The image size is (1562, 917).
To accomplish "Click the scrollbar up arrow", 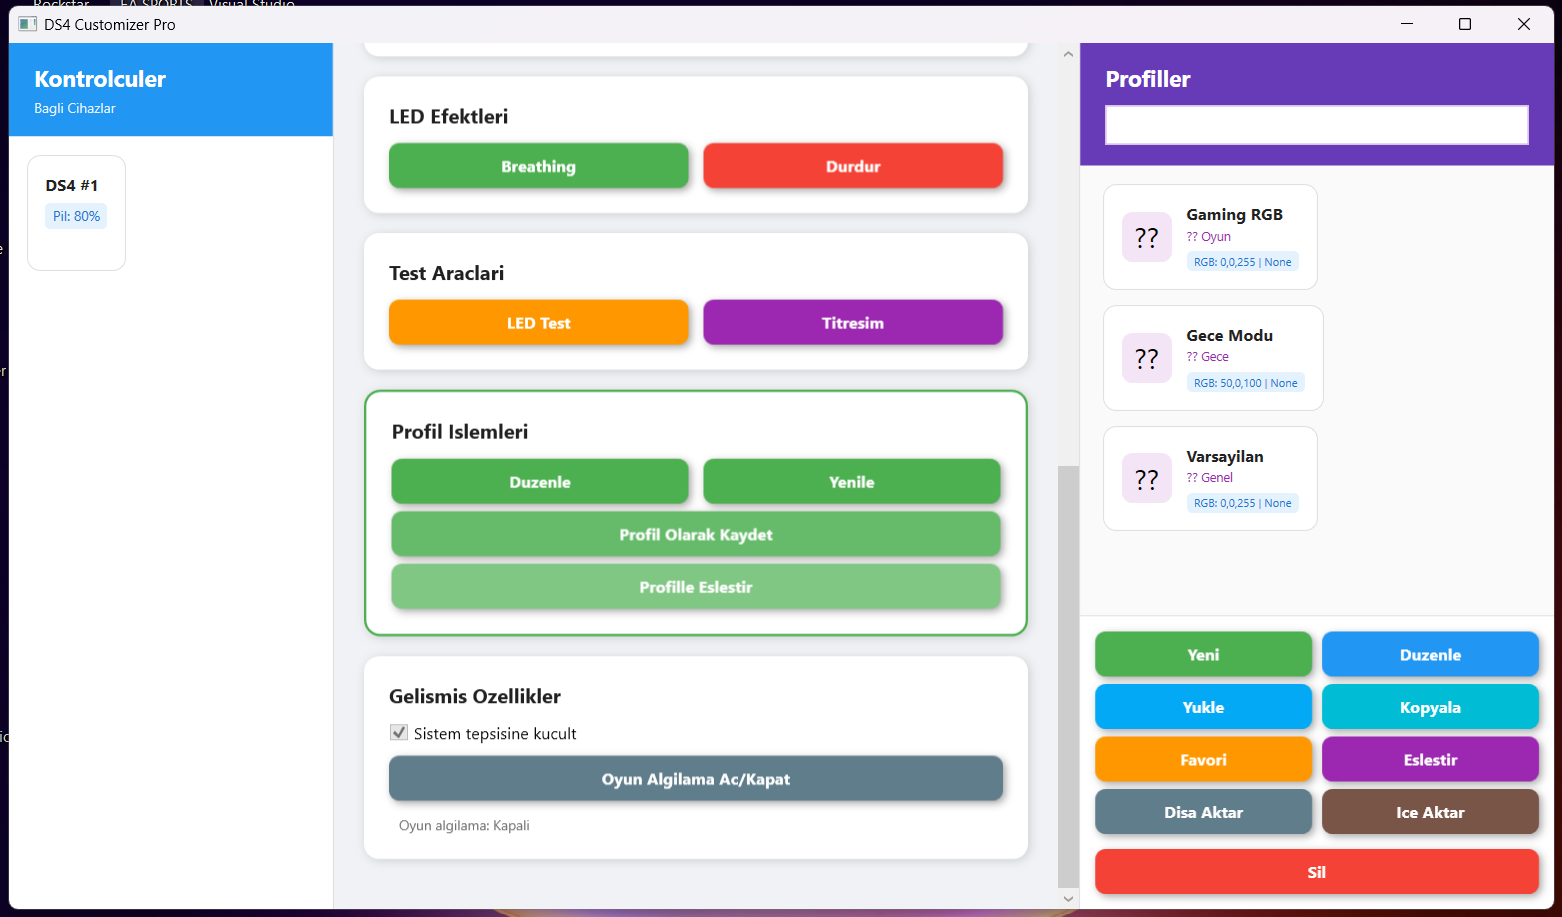I will pos(1068,54).
